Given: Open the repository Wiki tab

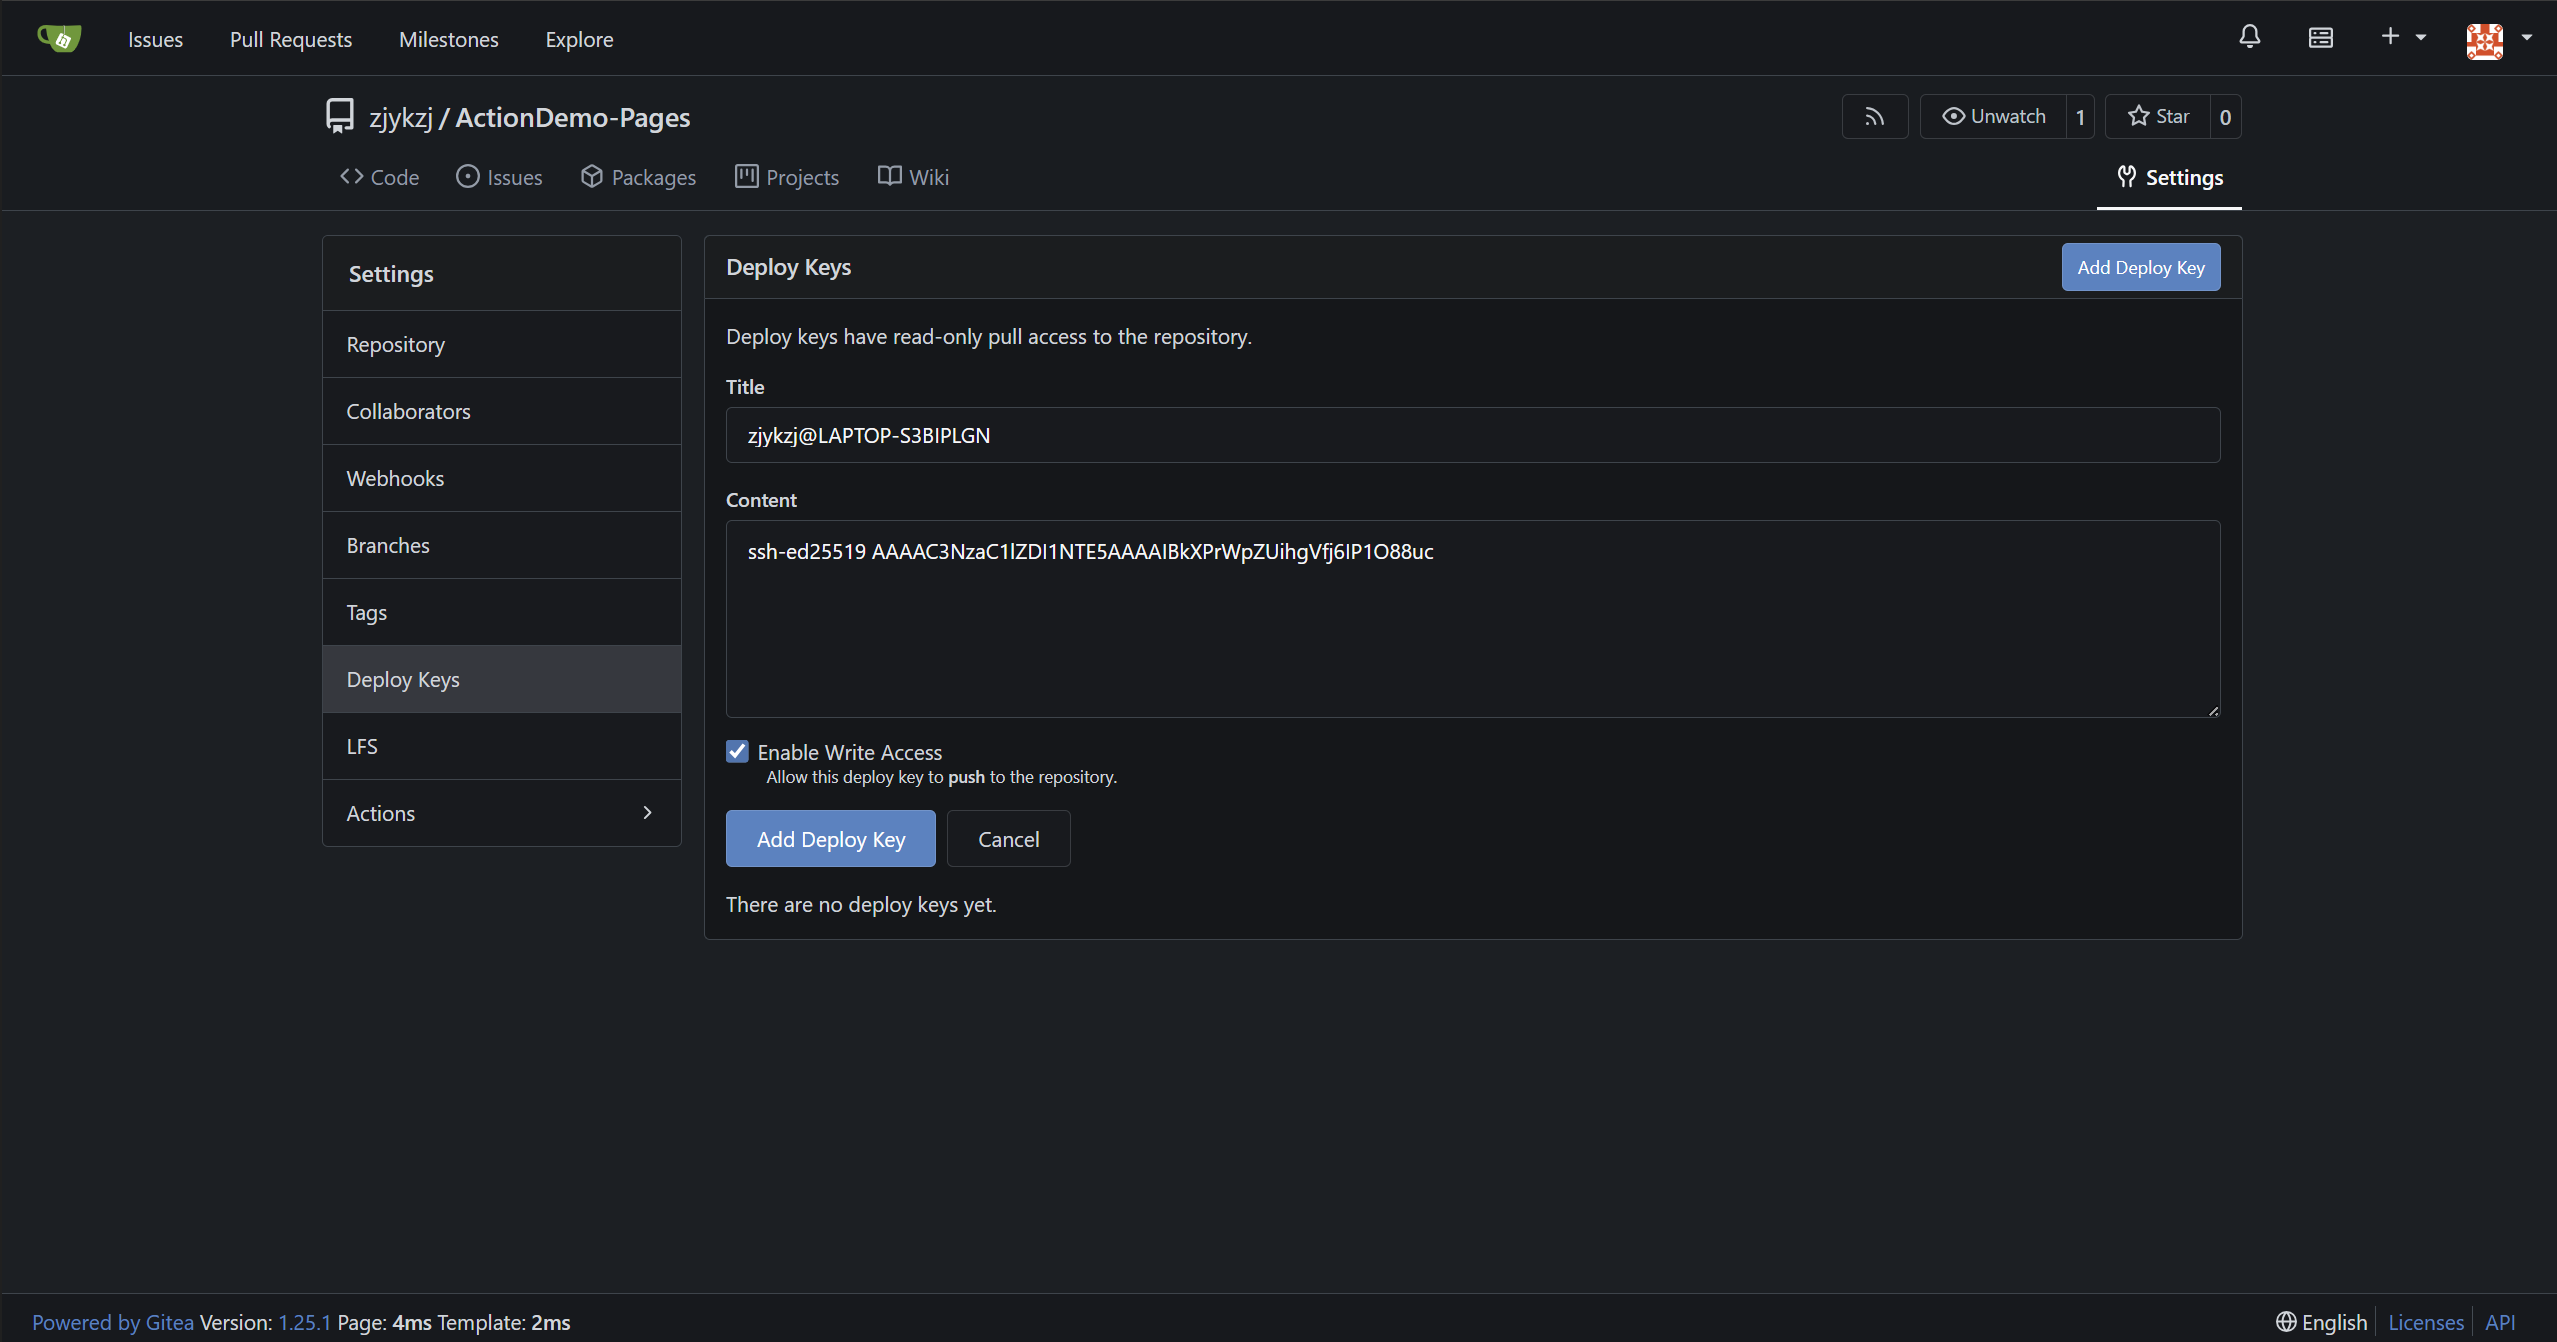Looking at the screenshot, I should tap(913, 177).
